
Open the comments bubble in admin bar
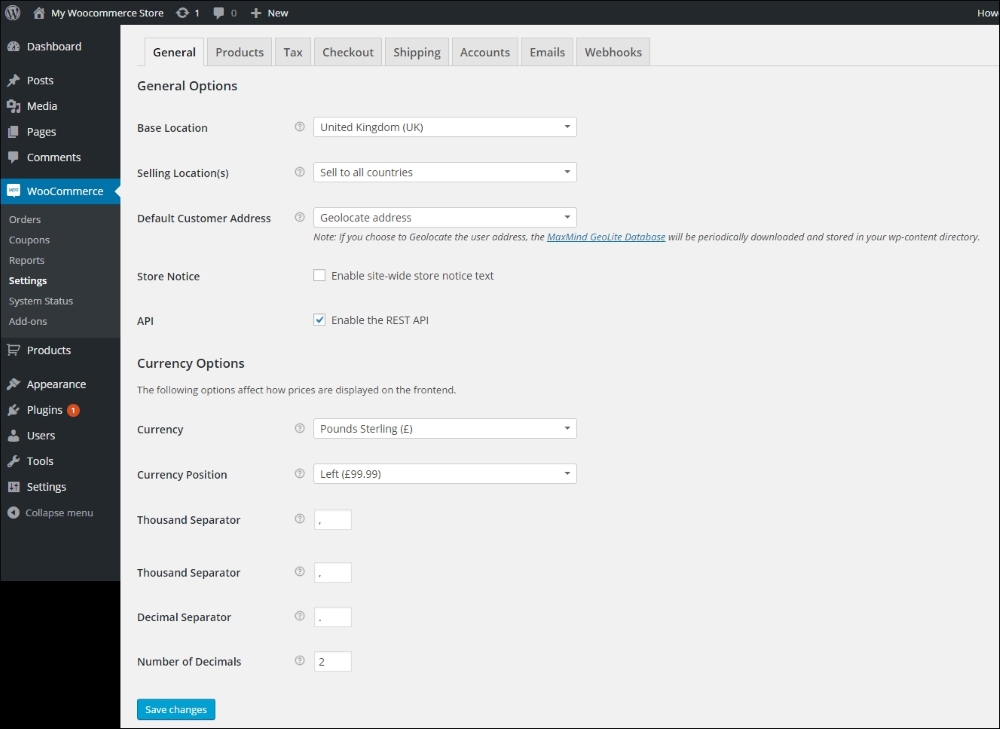point(219,13)
